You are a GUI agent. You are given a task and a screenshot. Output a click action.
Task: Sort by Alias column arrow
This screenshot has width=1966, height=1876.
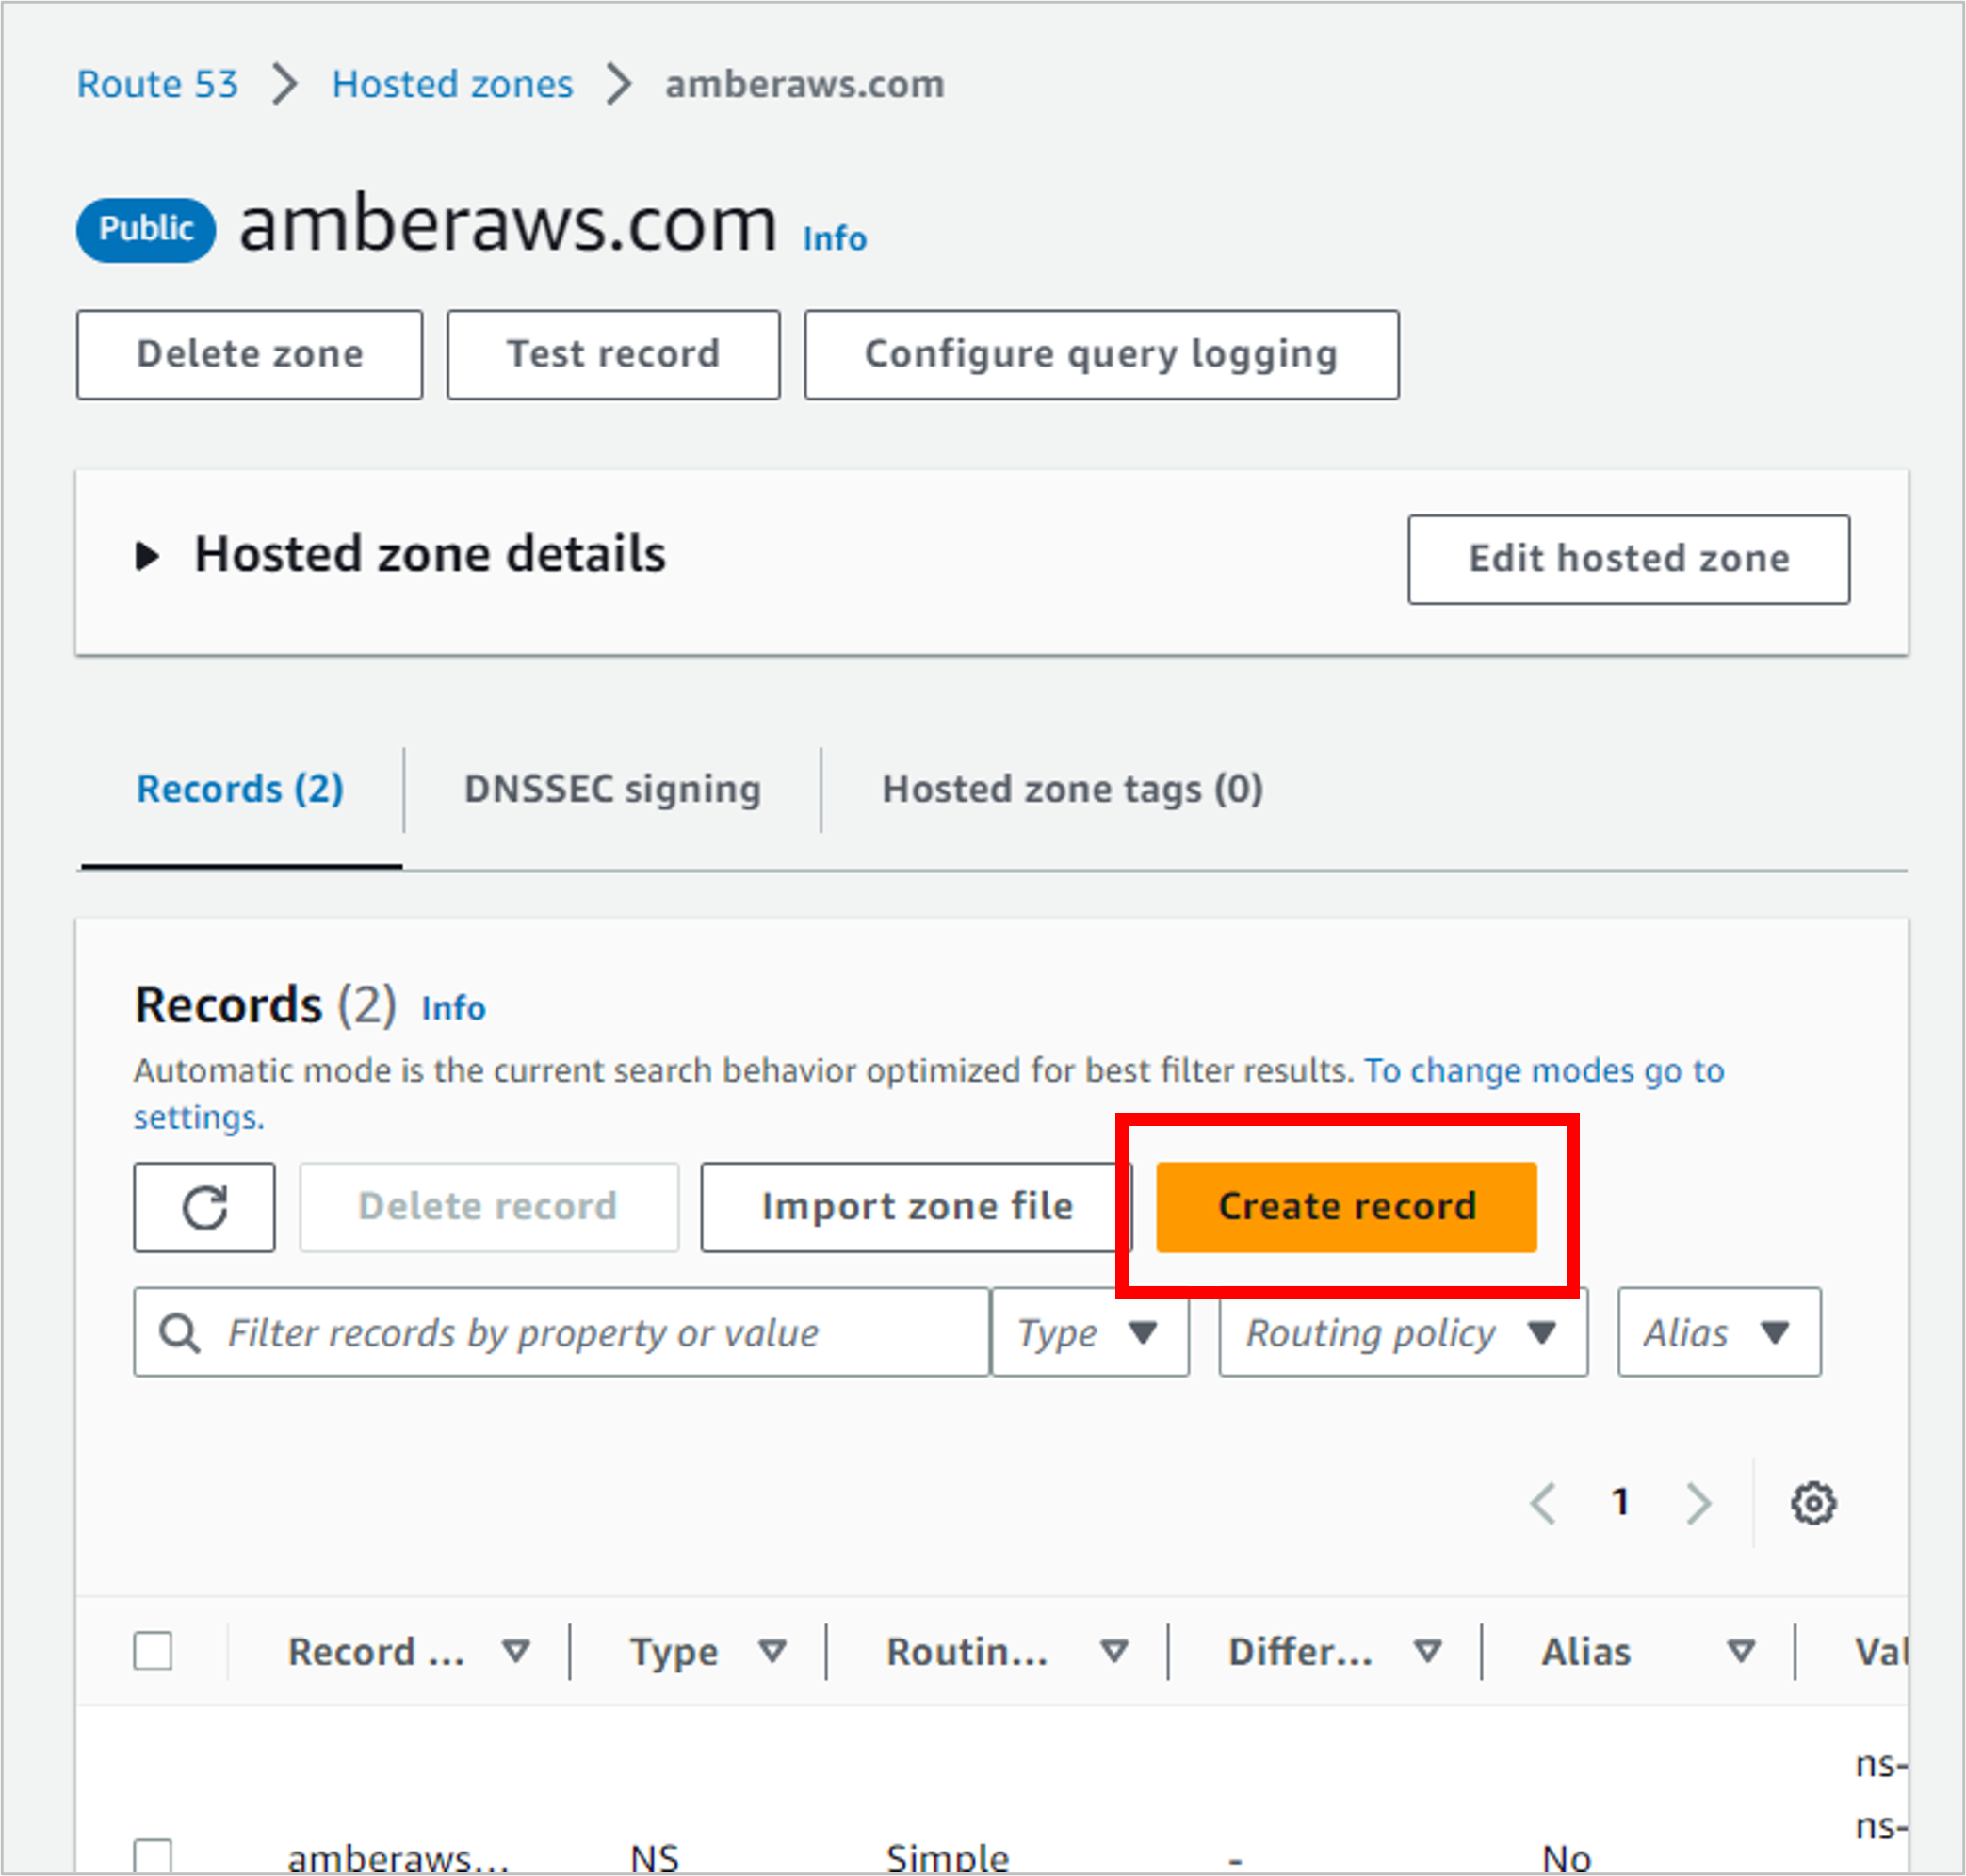pos(1741,1651)
